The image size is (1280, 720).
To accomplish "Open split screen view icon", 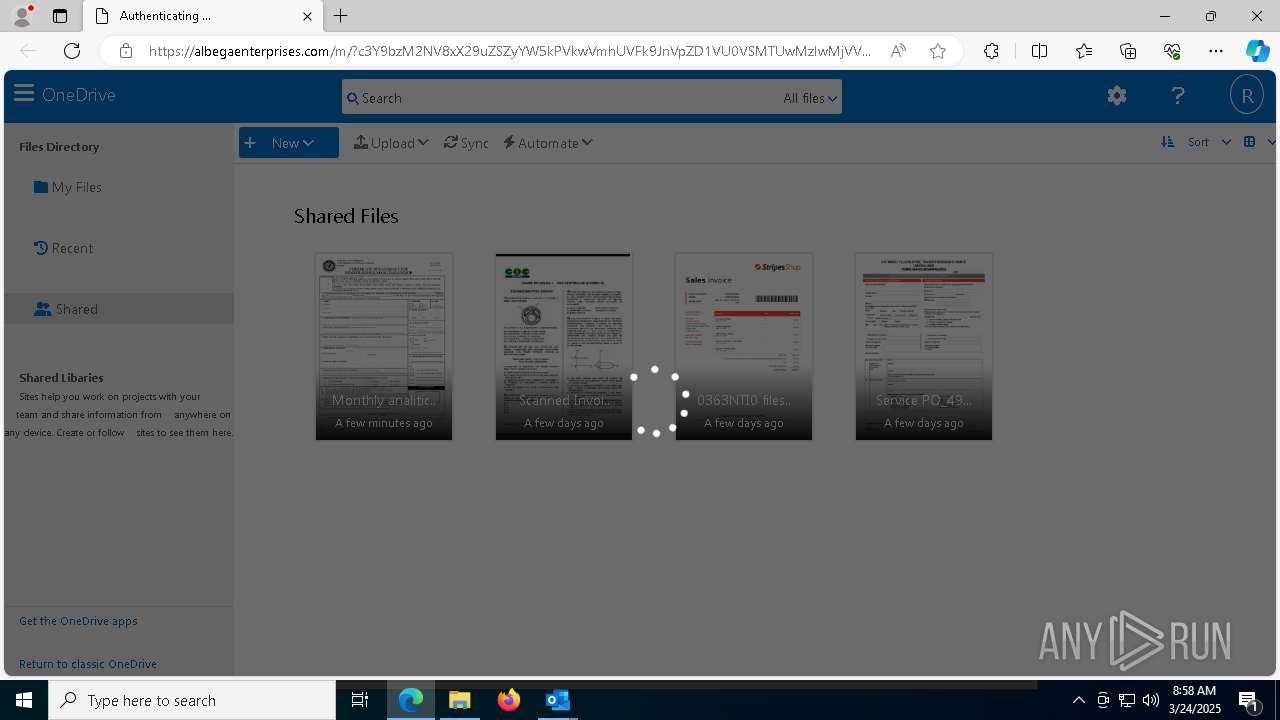I will click(1039, 51).
